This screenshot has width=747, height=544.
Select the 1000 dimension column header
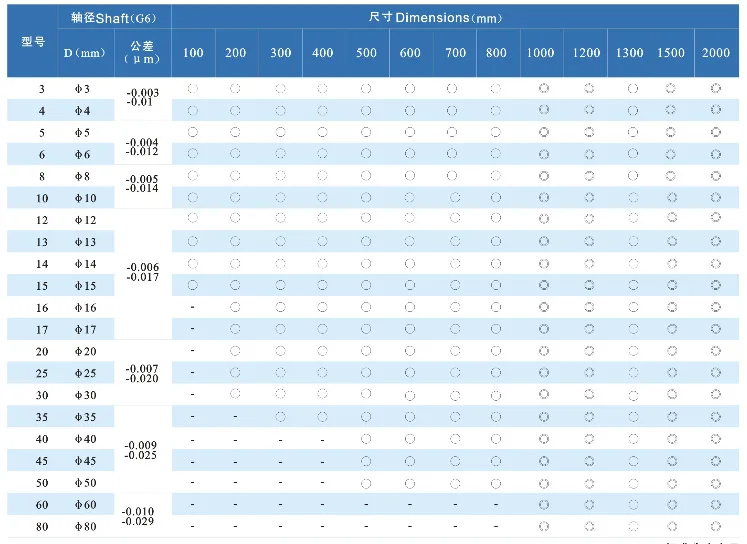(540, 53)
